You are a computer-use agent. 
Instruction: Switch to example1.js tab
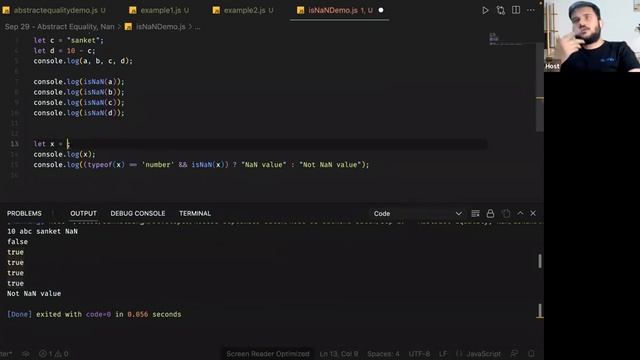159,10
